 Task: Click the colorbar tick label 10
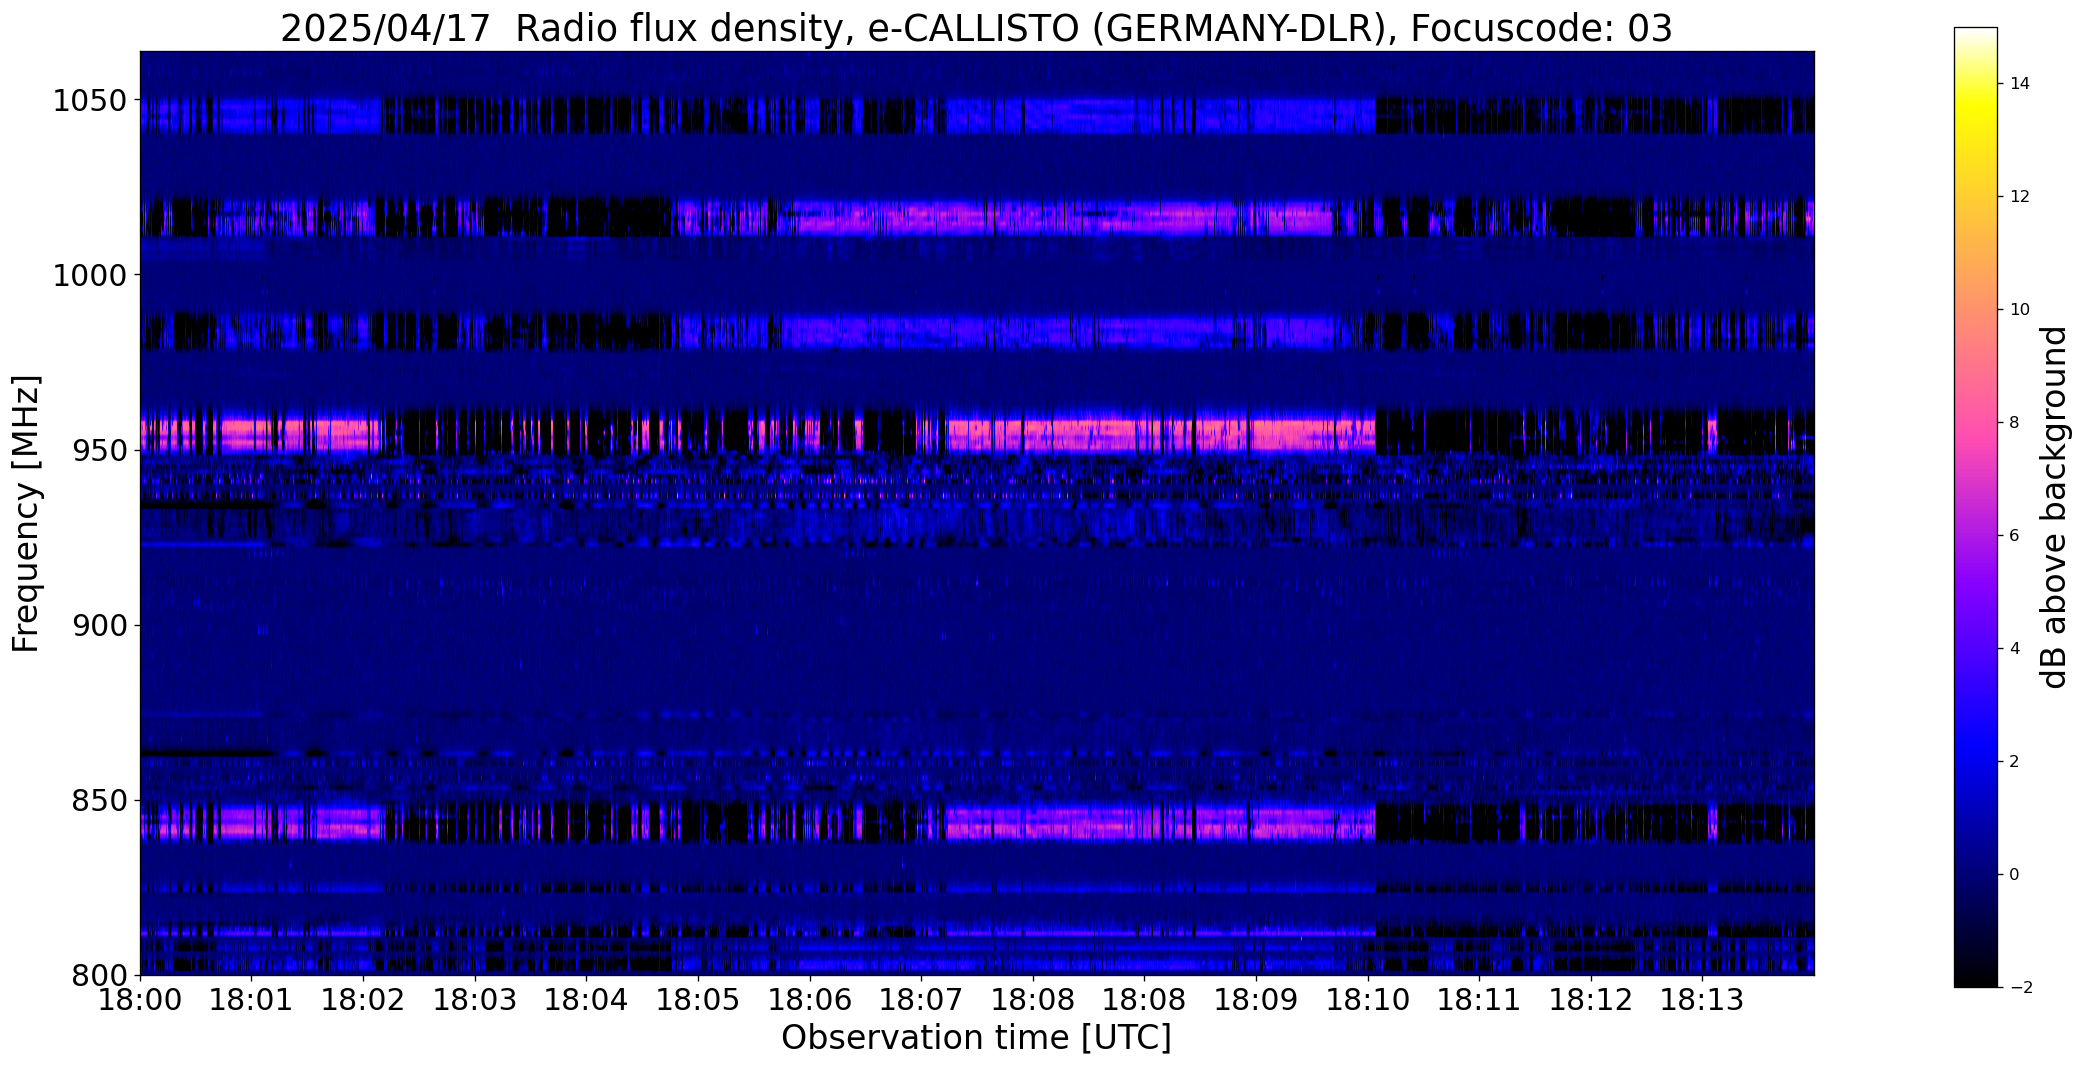coord(2020,310)
